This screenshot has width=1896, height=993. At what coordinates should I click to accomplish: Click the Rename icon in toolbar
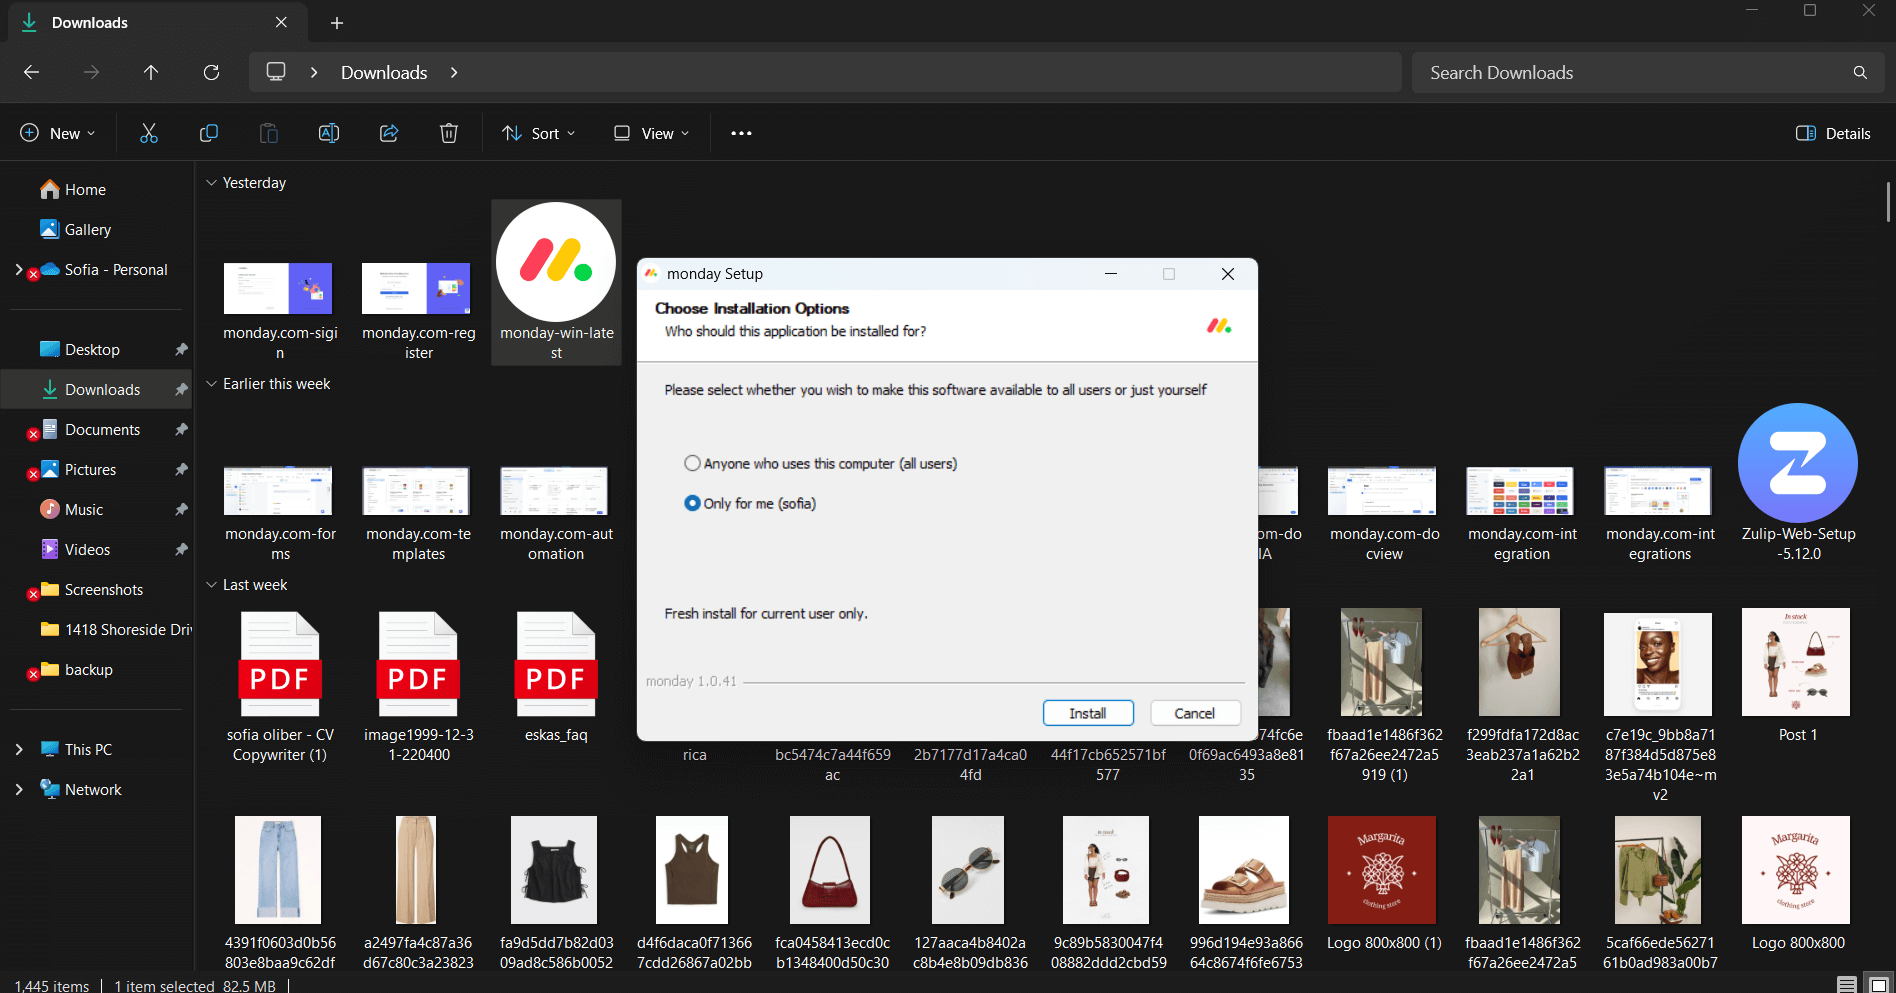click(x=329, y=133)
